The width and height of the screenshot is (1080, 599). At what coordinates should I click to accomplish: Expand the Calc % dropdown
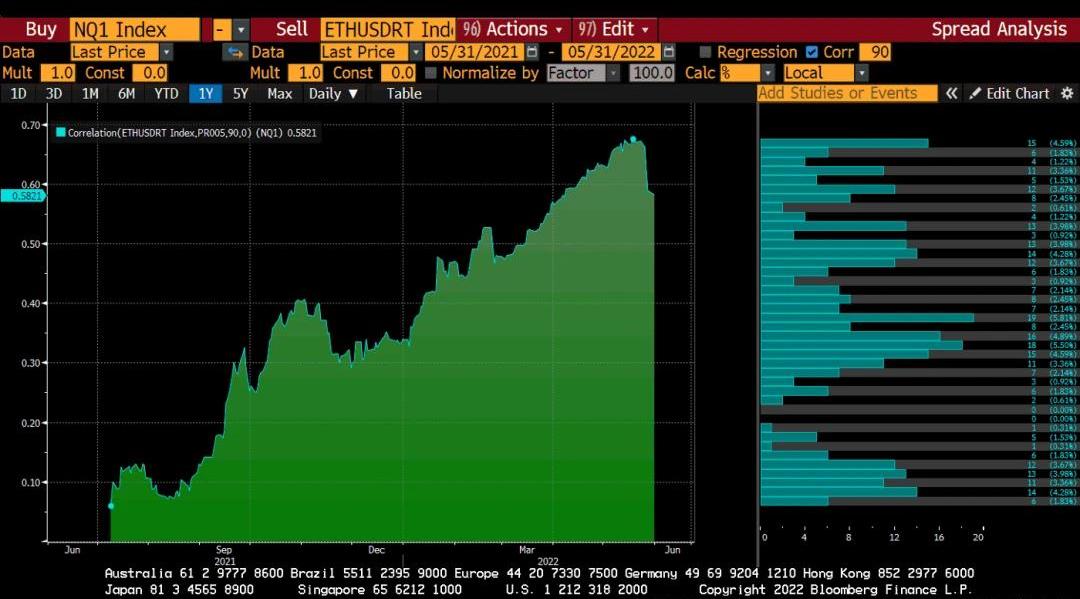tap(767, 73)
